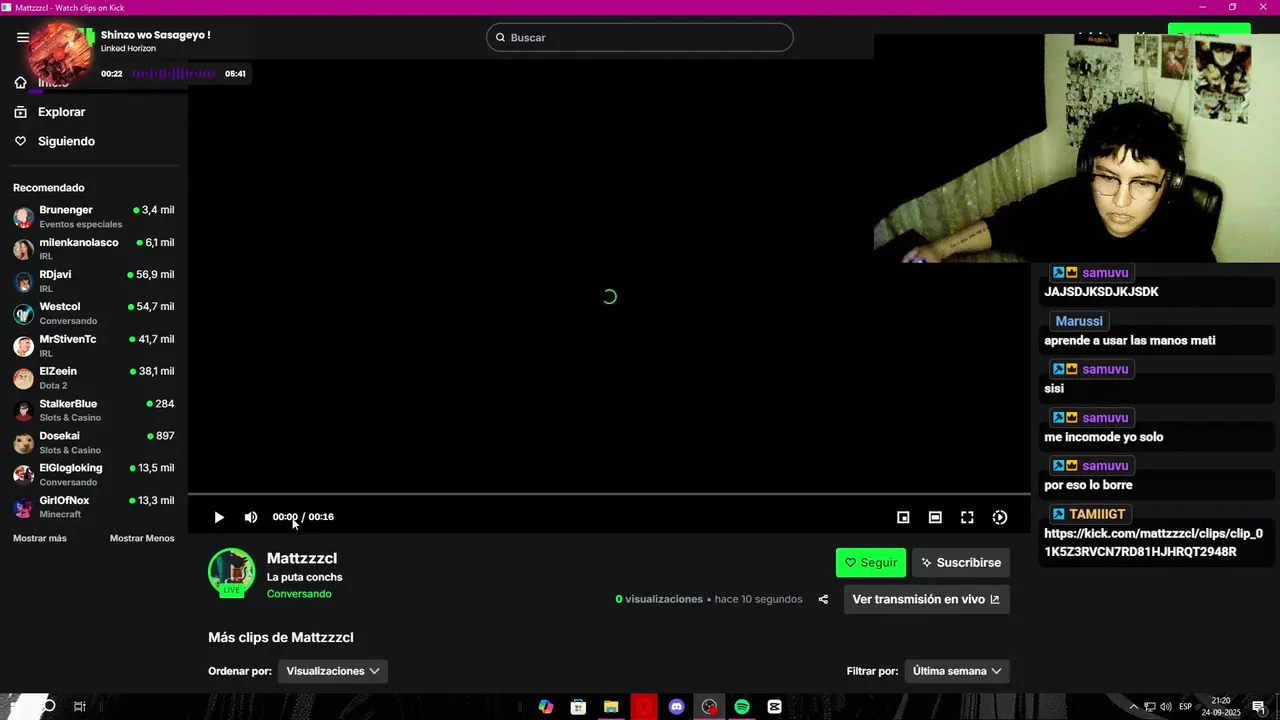Viewport: 1280px width, 720px height.
Task: Open volume control in system tray
Action: click(1166, 707)
